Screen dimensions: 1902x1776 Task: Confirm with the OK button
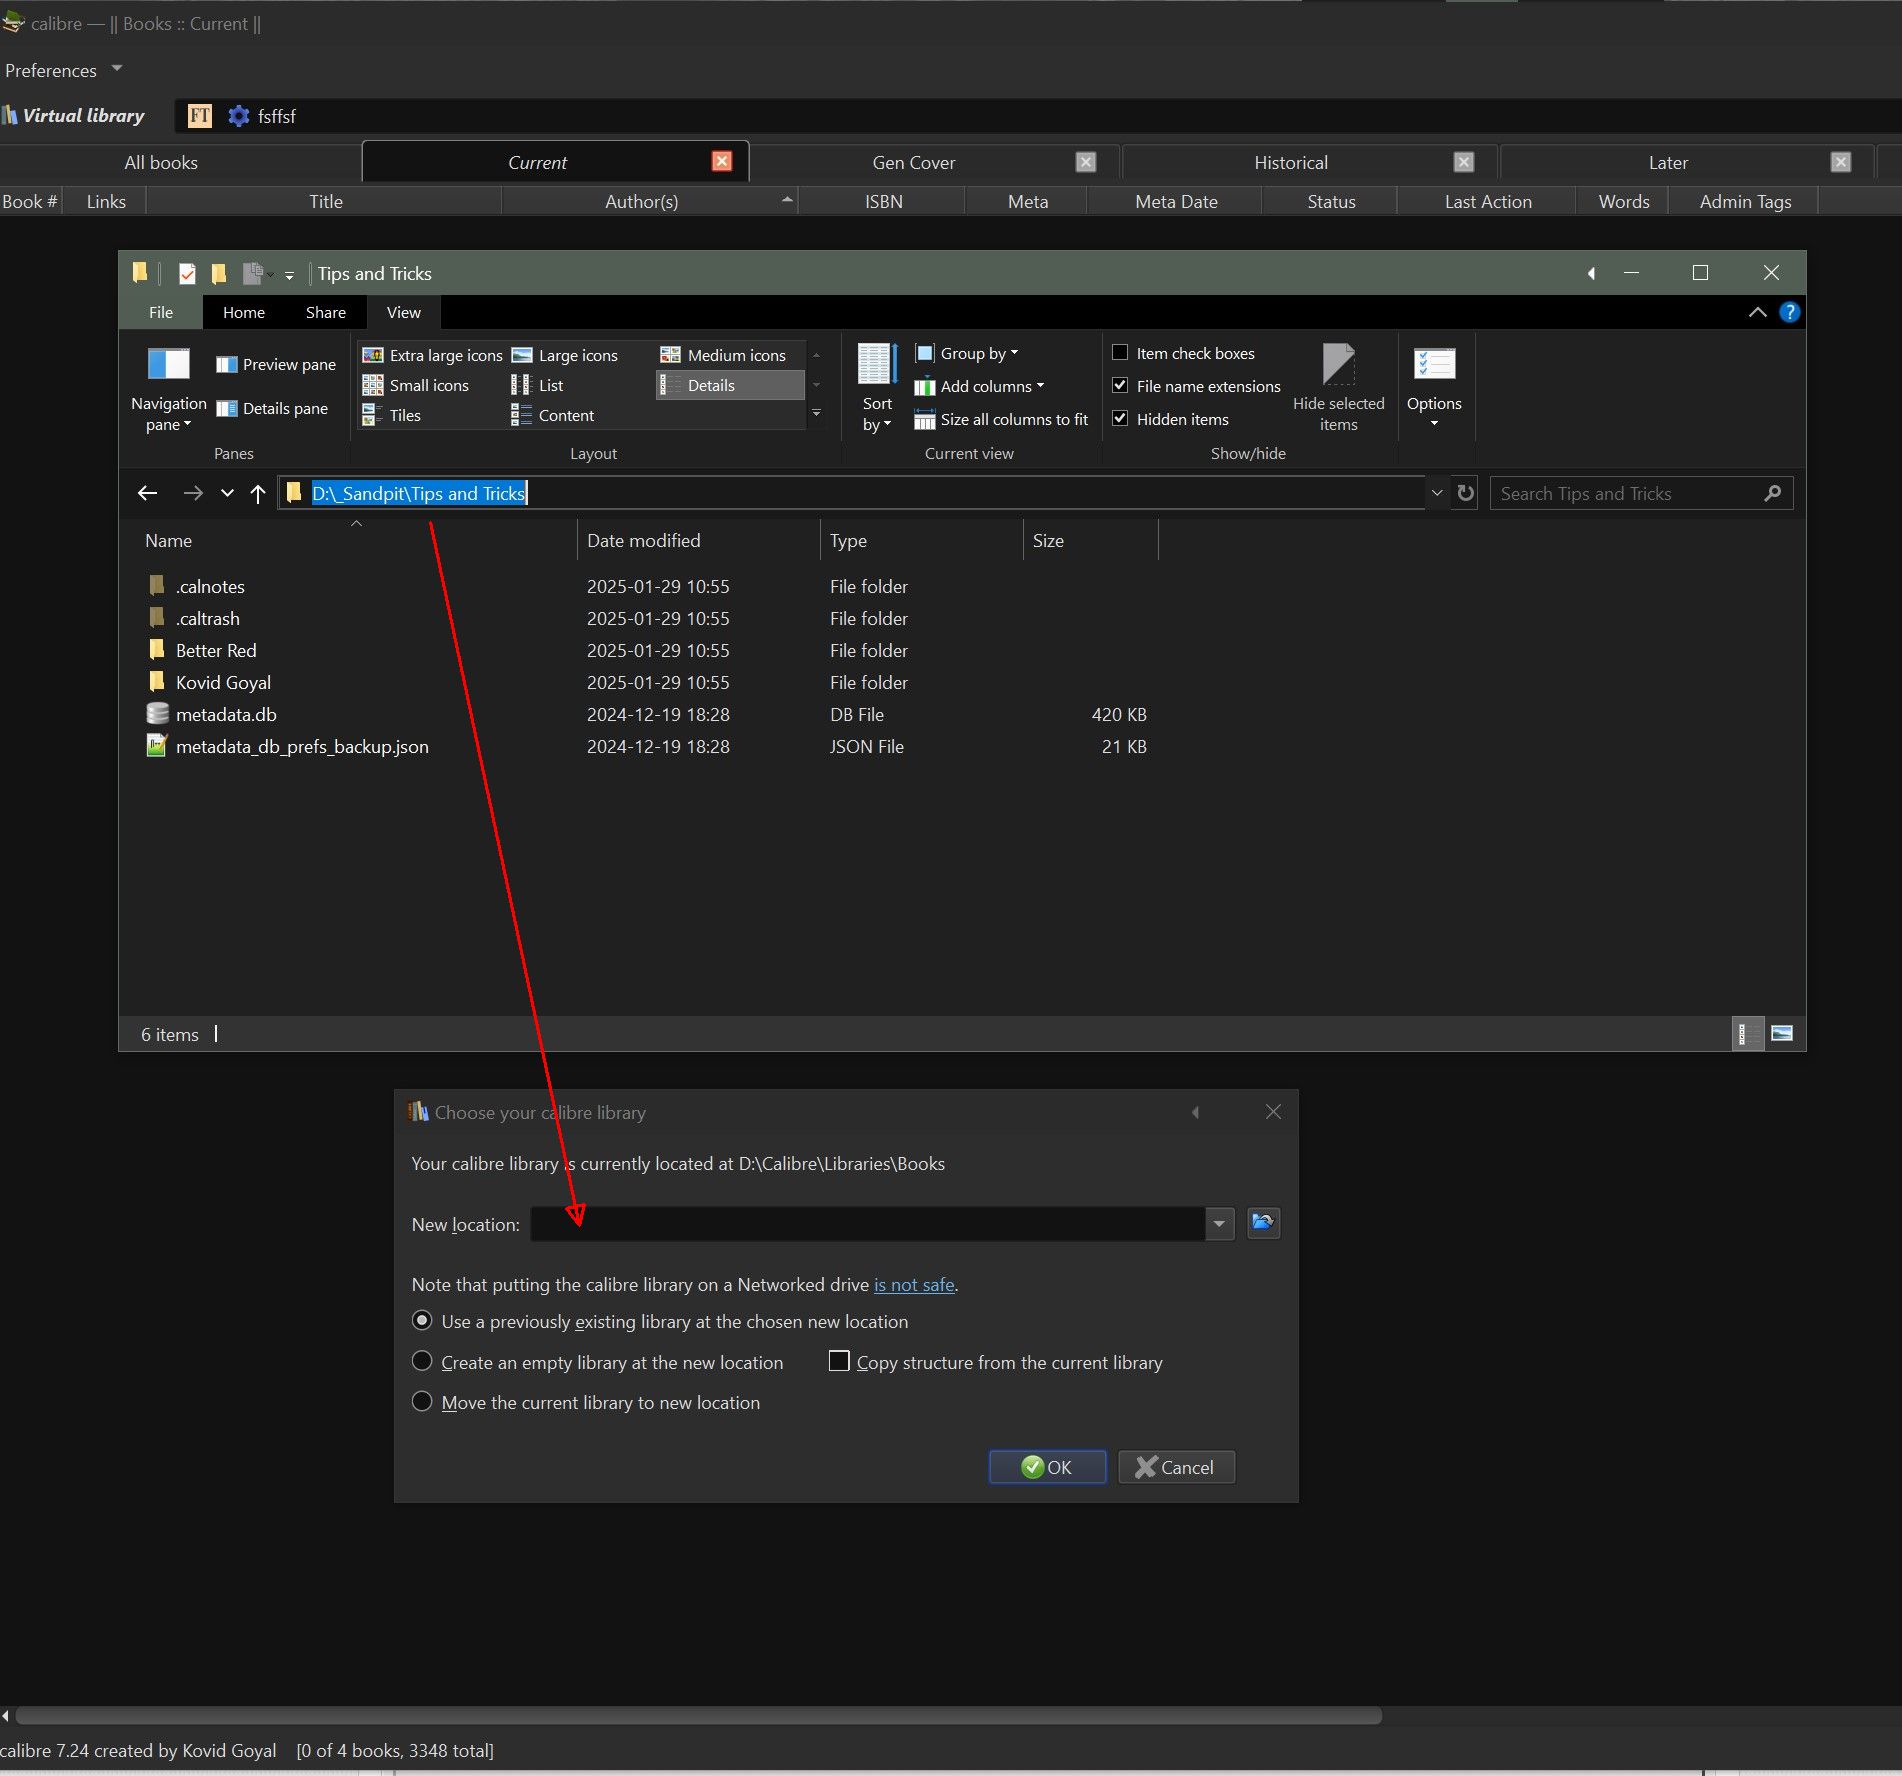(1047, 1467)
